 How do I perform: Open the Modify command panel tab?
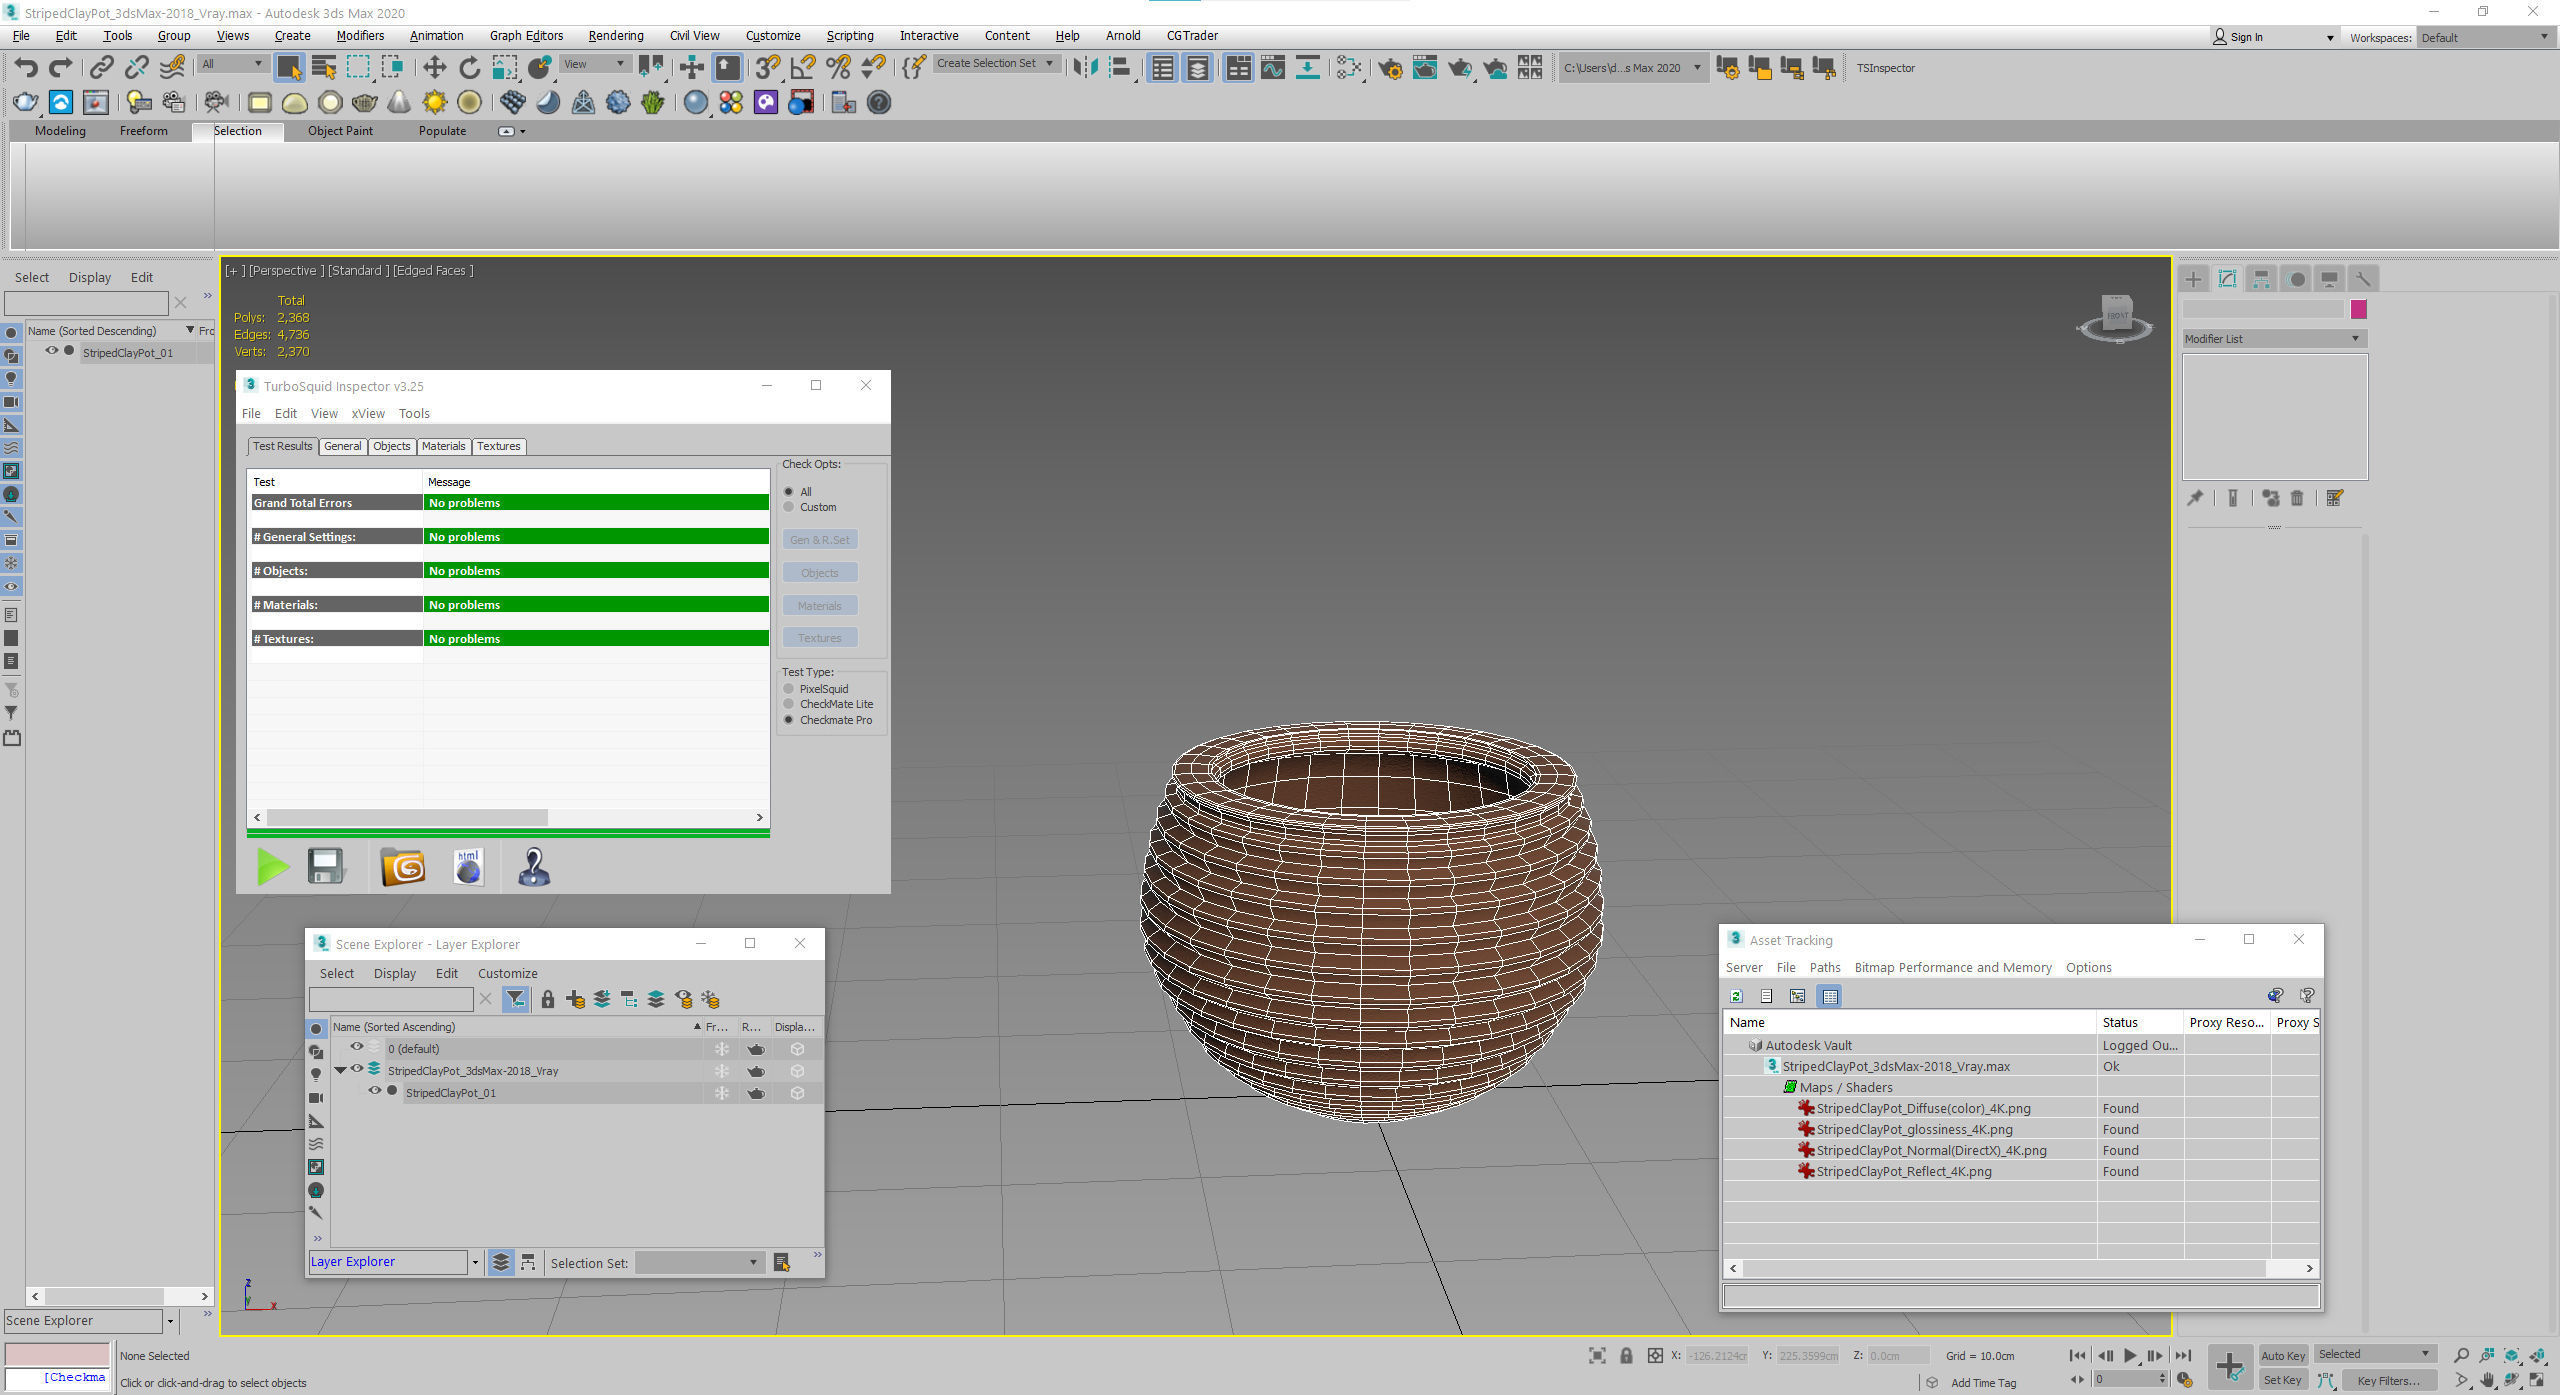click(2227, 279)
